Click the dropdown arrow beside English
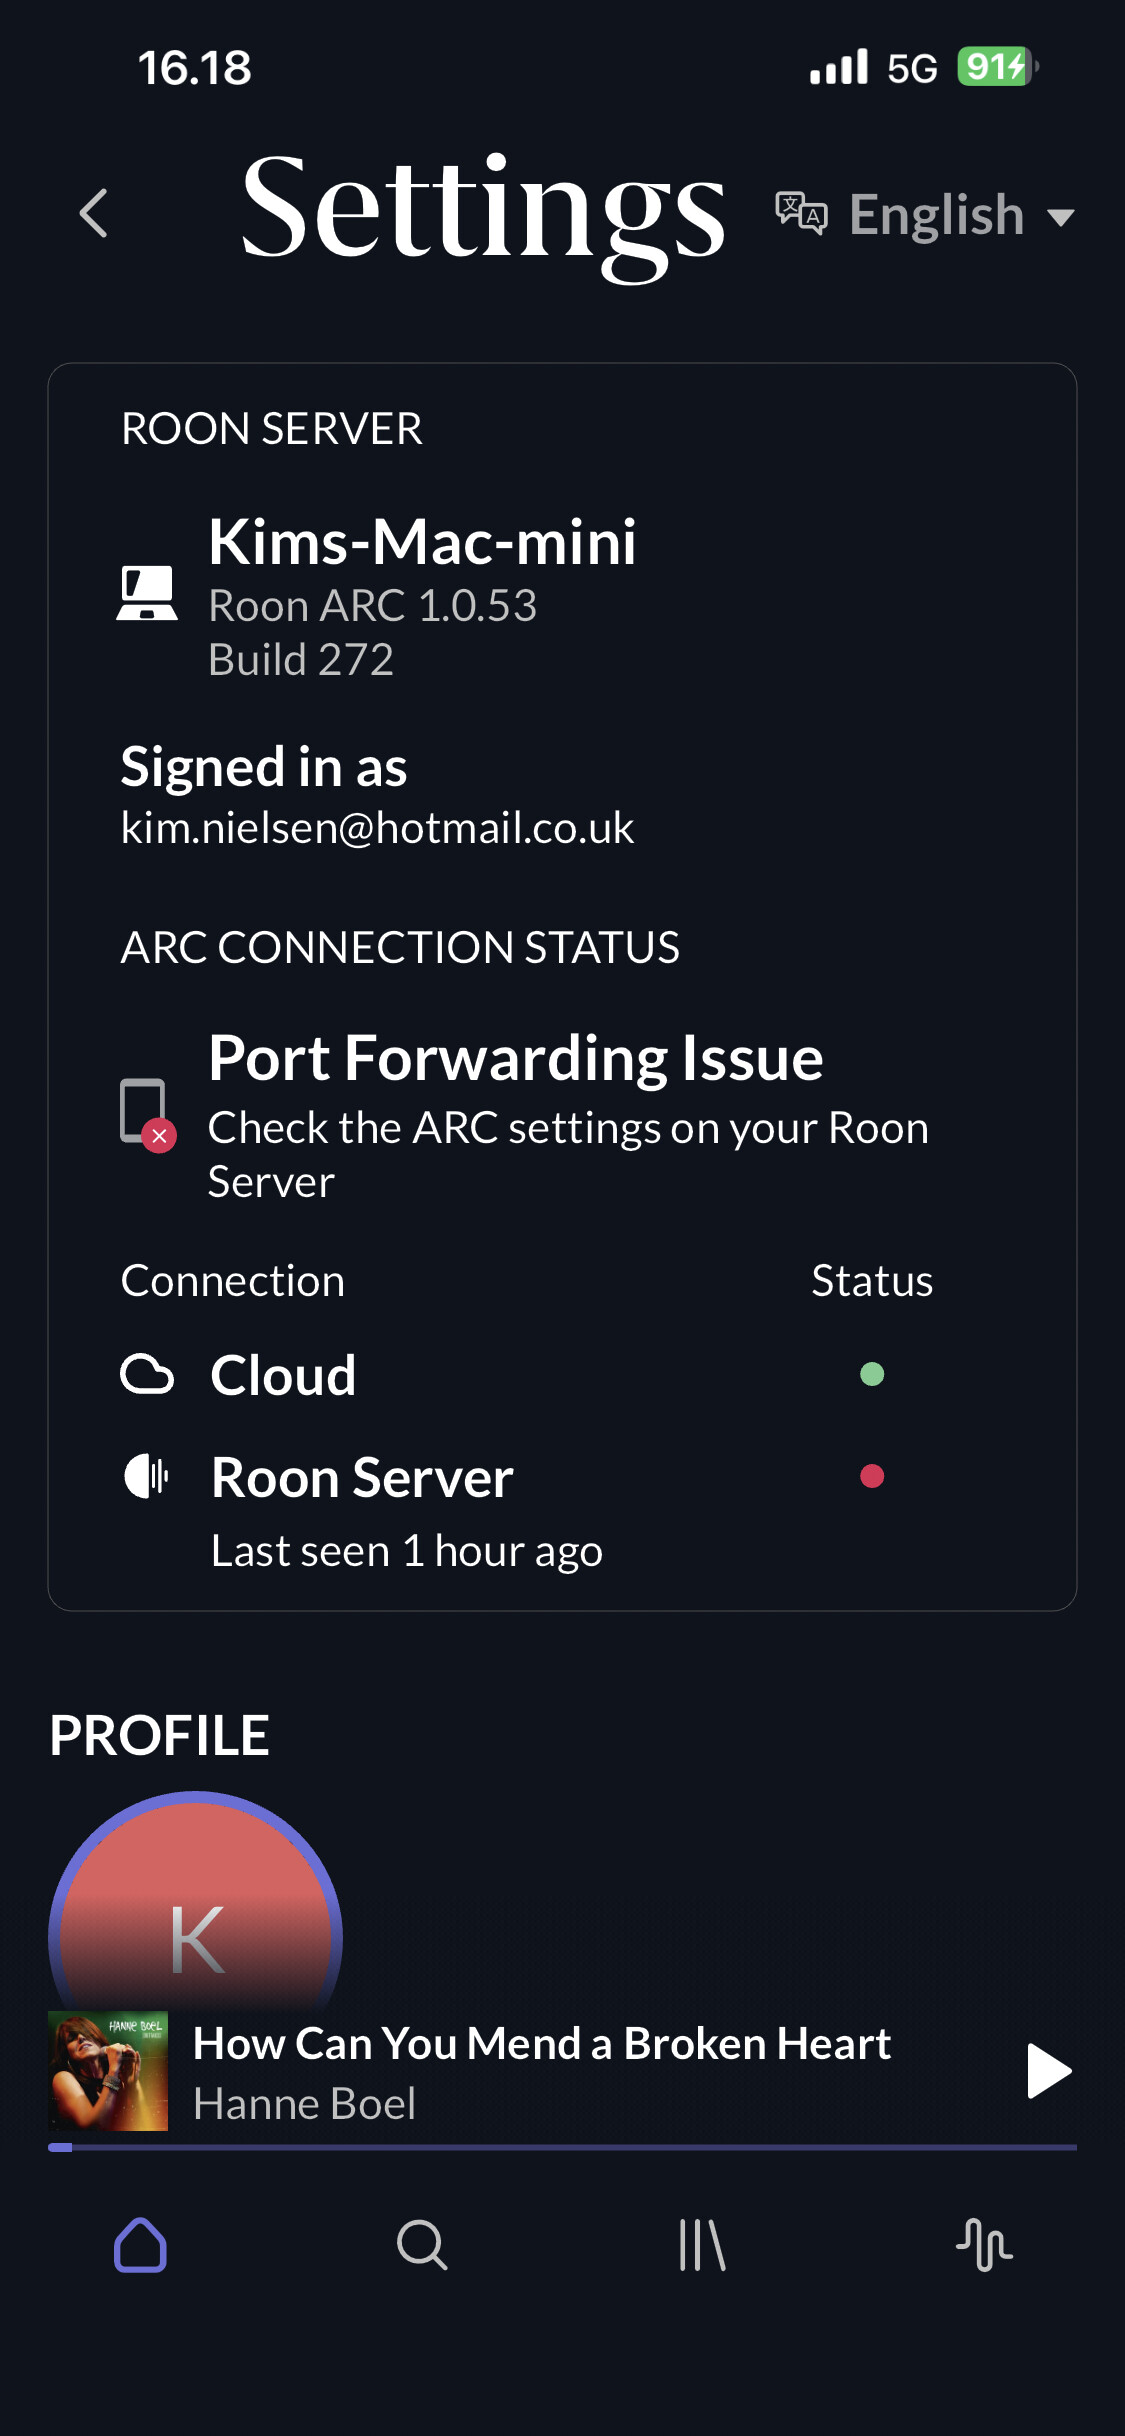This screenshot has width=1125, height=2436. [x=1060, y=217]
